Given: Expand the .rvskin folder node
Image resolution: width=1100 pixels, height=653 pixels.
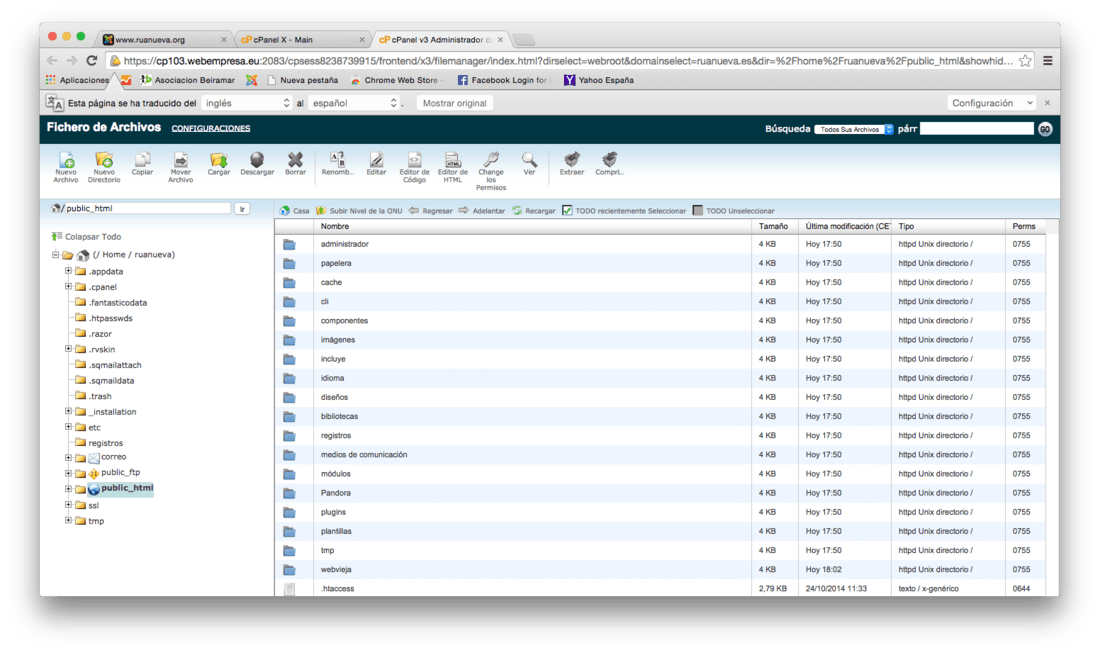Looking at the screenshot, I should point(68,349).
